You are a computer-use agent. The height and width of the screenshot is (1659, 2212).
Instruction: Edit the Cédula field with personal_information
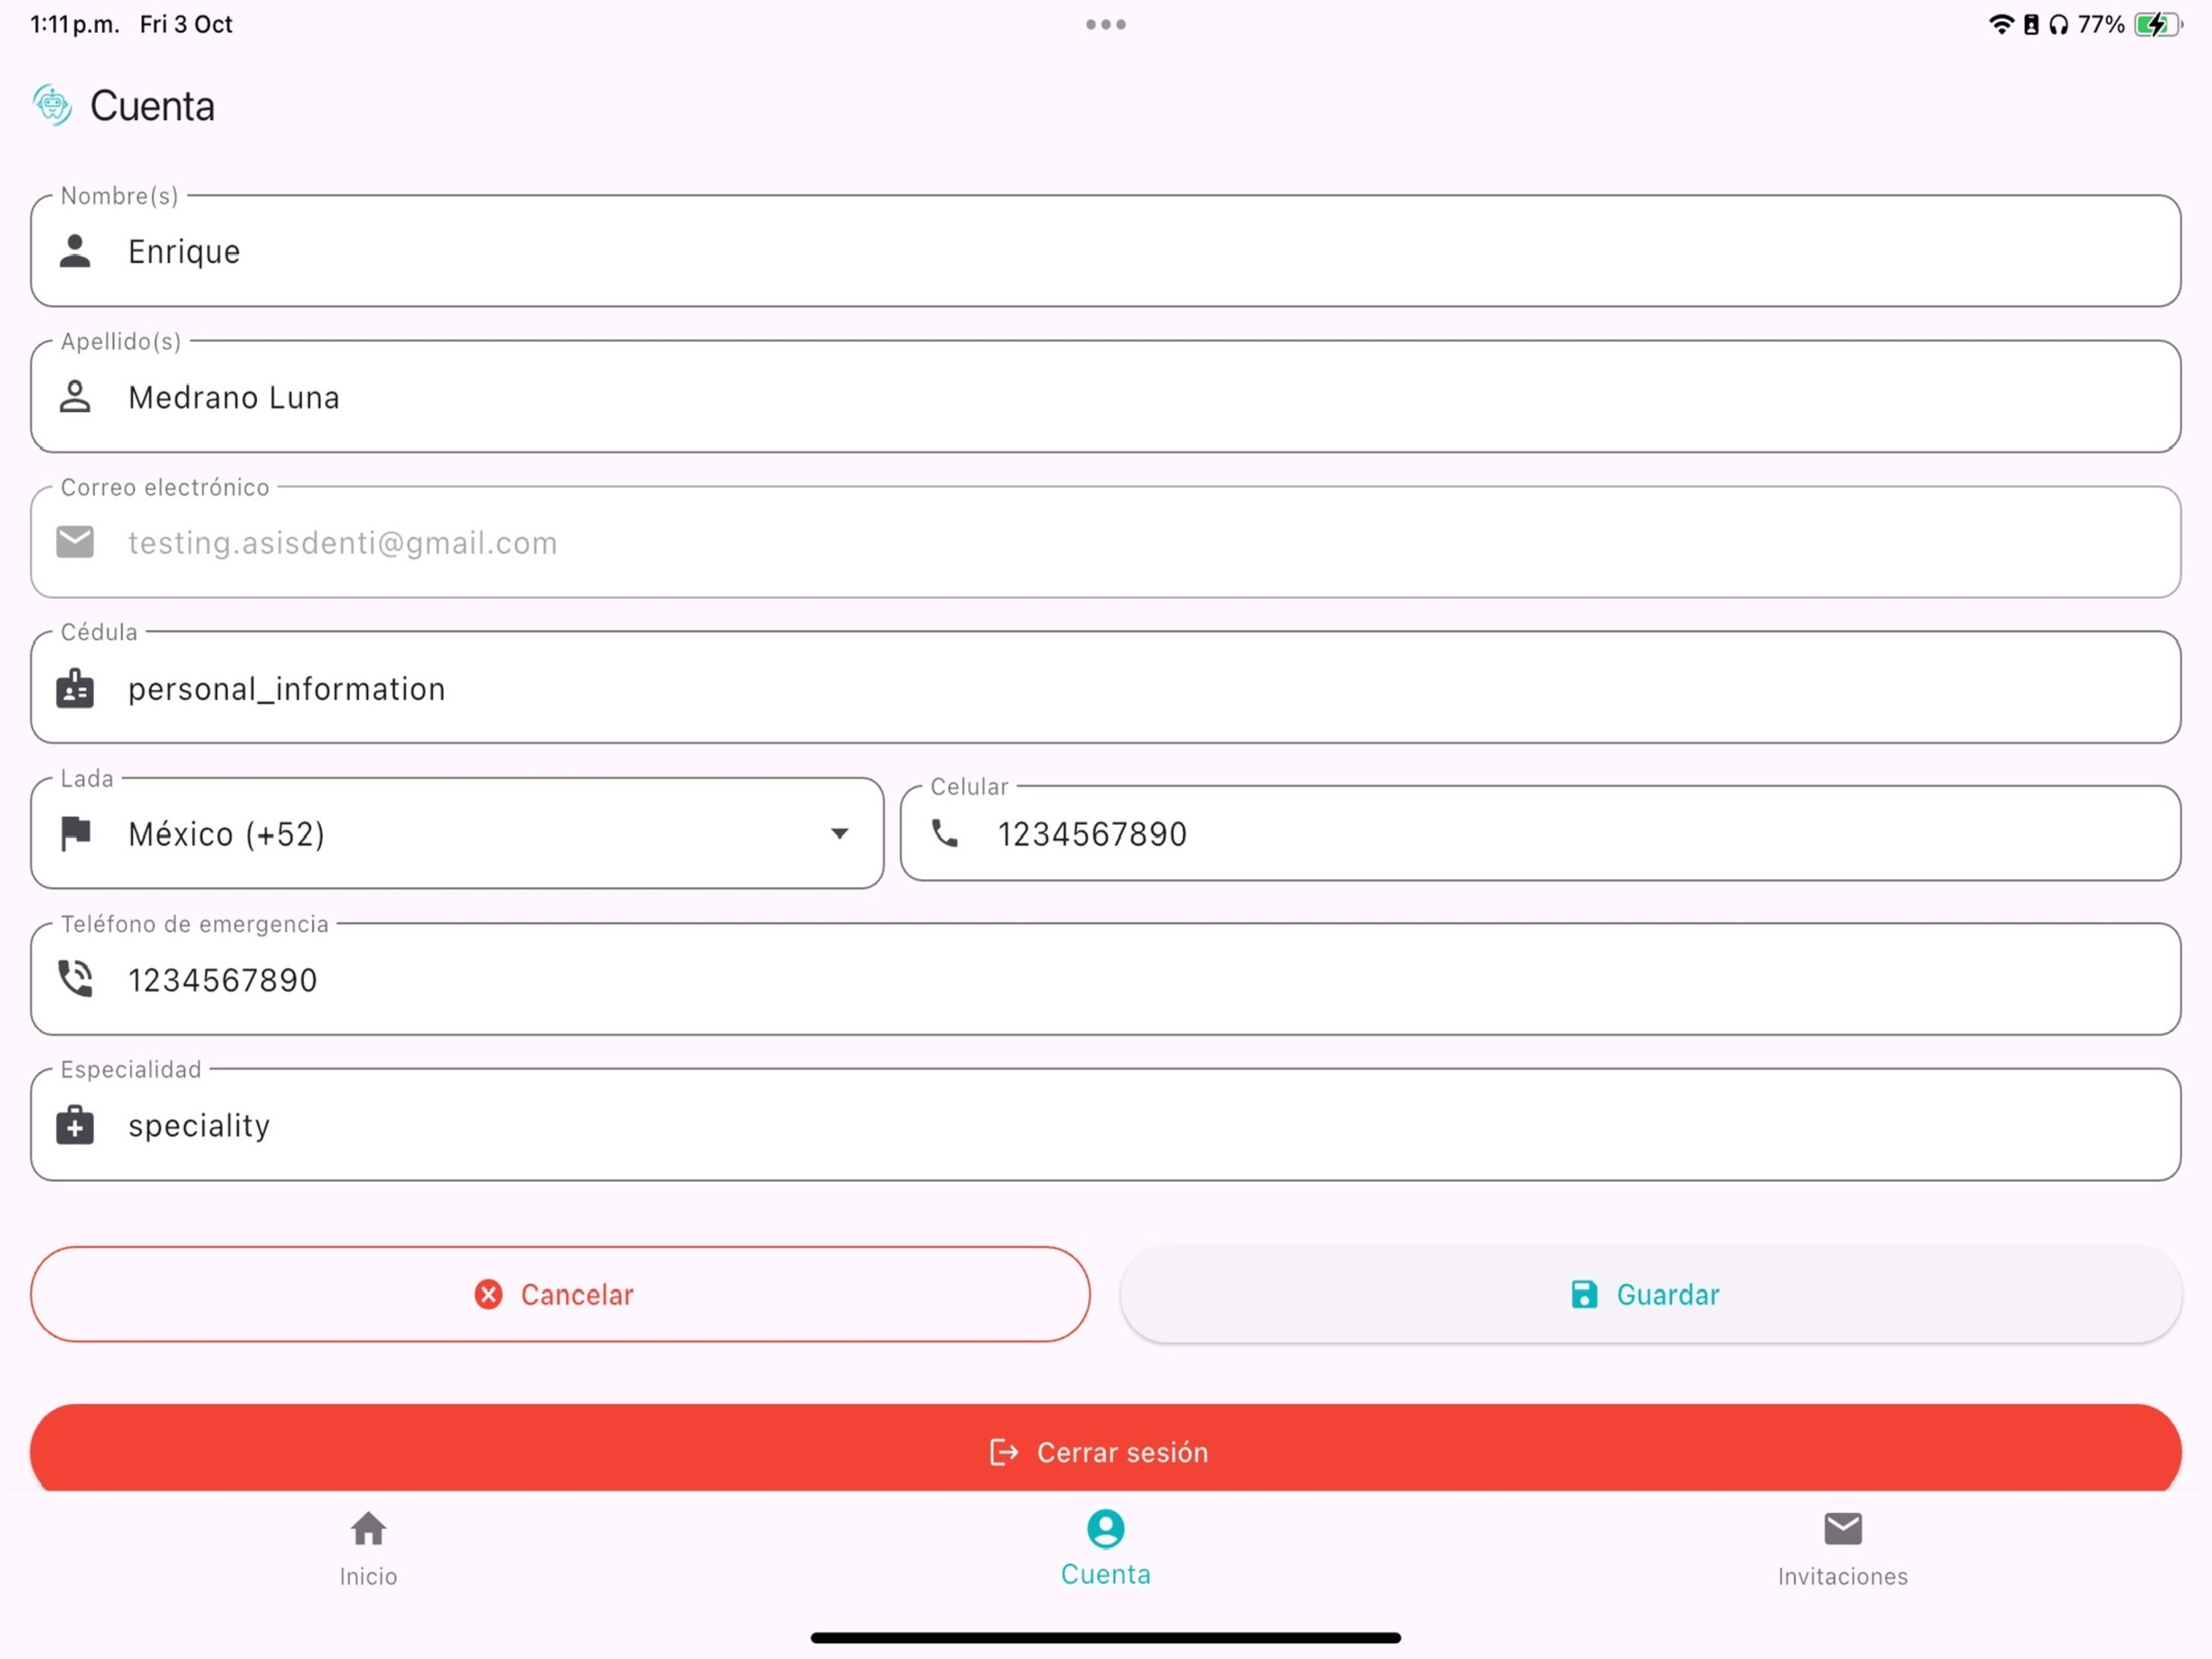click(1106, 688)
